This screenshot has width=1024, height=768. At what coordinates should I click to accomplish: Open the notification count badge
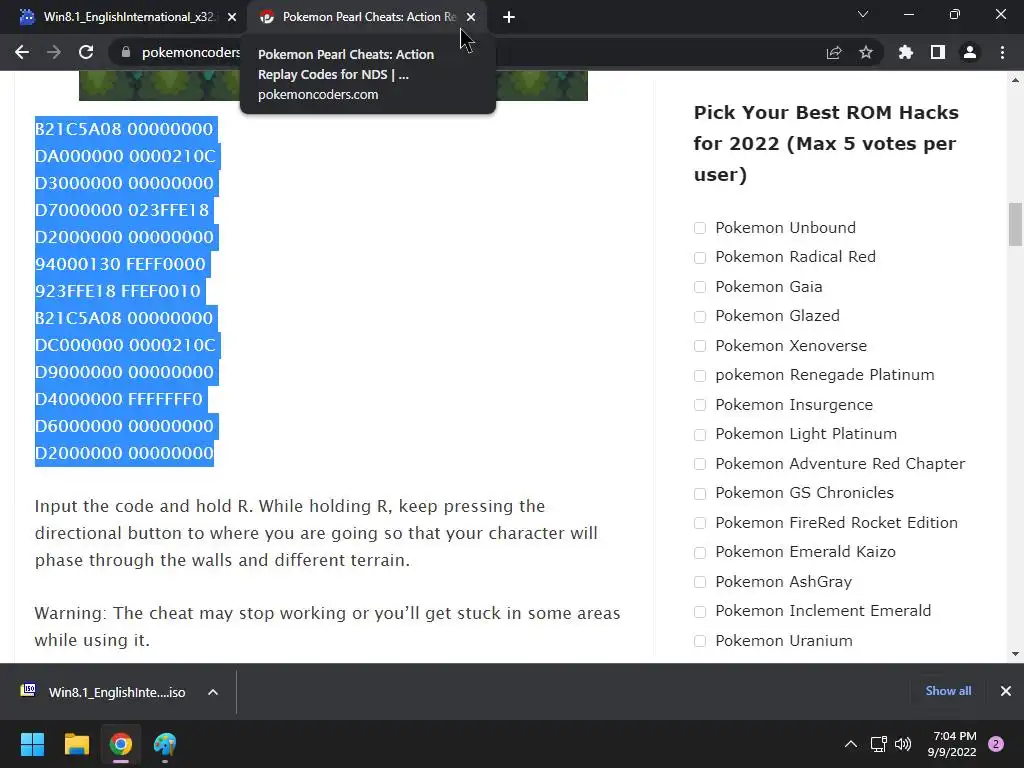996,744
